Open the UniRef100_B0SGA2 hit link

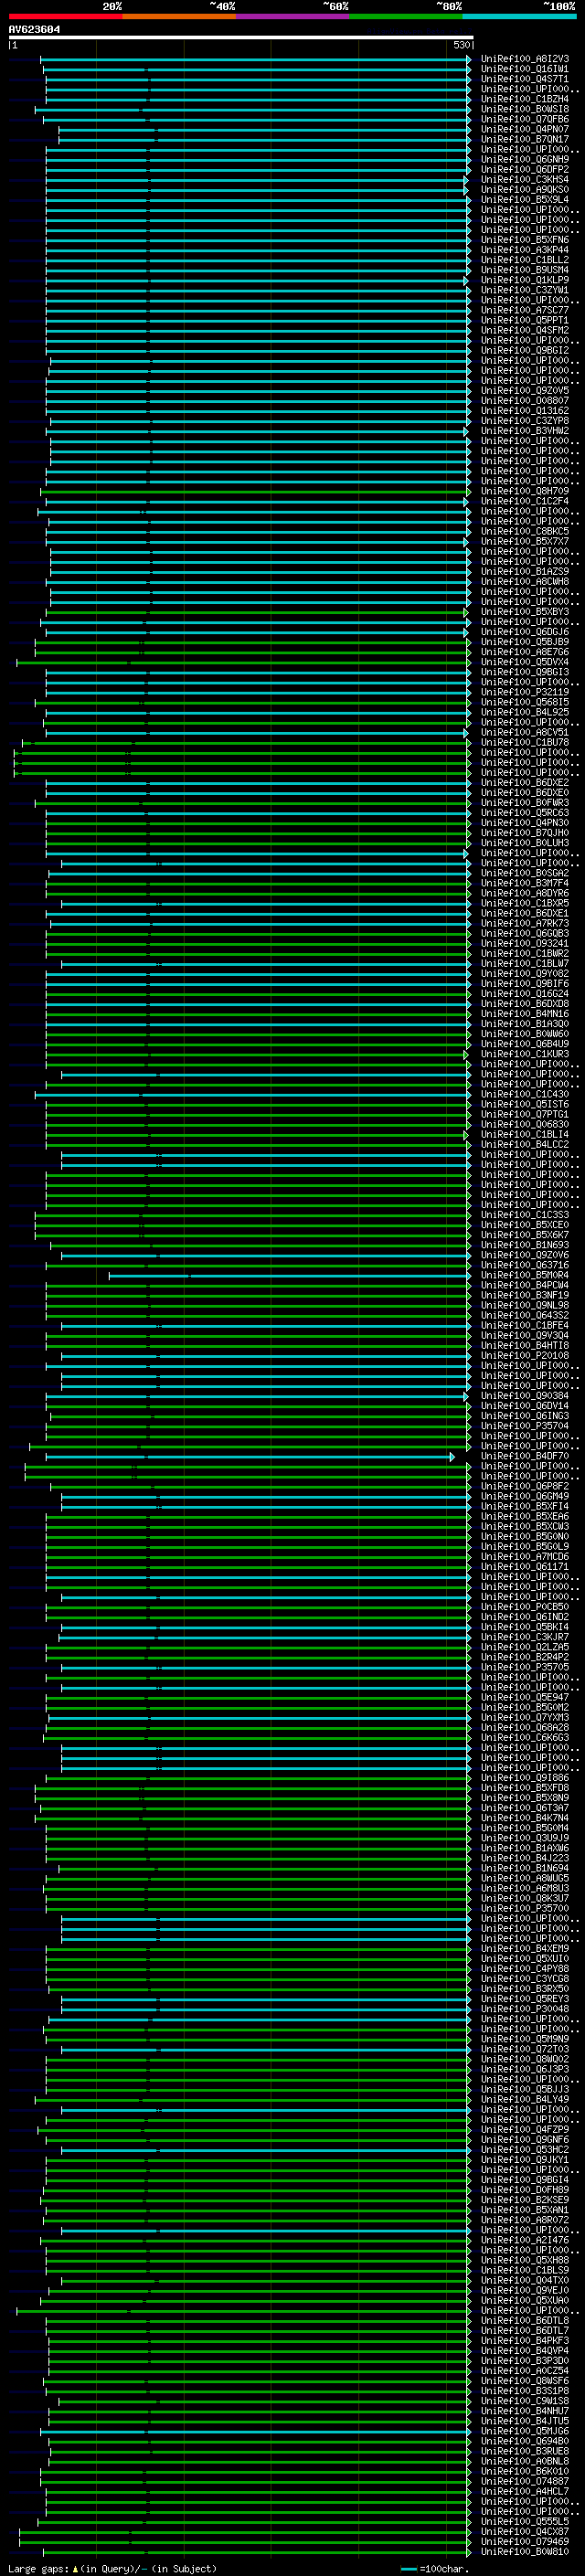coord(525,873)
